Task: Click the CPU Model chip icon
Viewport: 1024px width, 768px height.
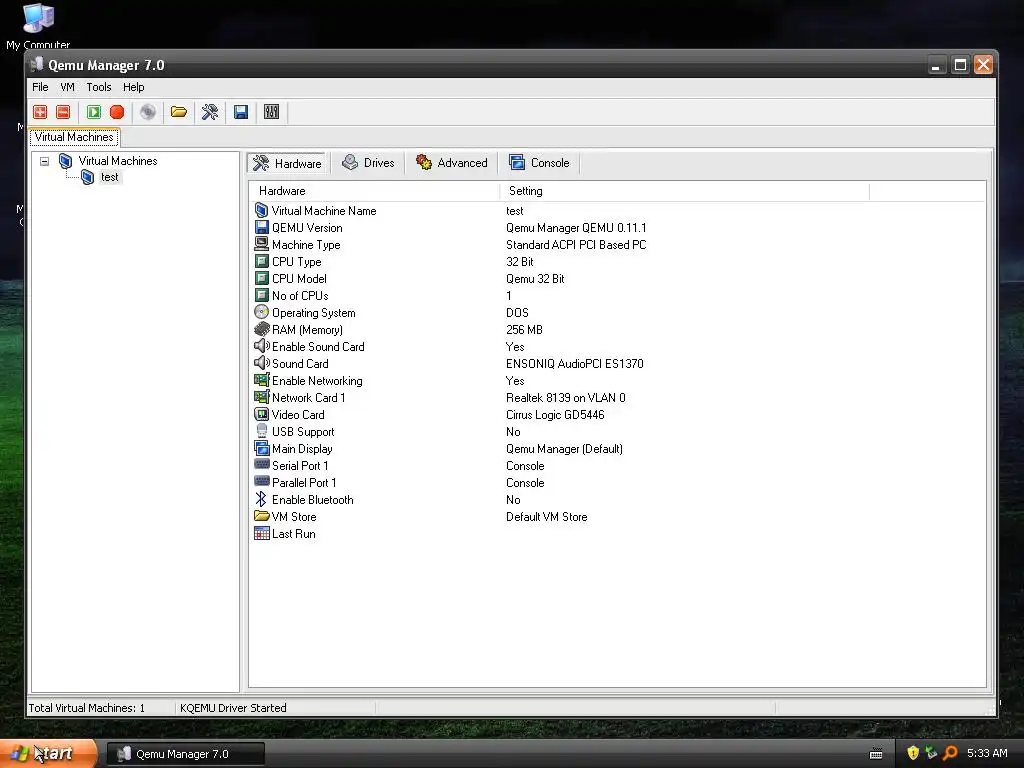Action: pos(261,279)
